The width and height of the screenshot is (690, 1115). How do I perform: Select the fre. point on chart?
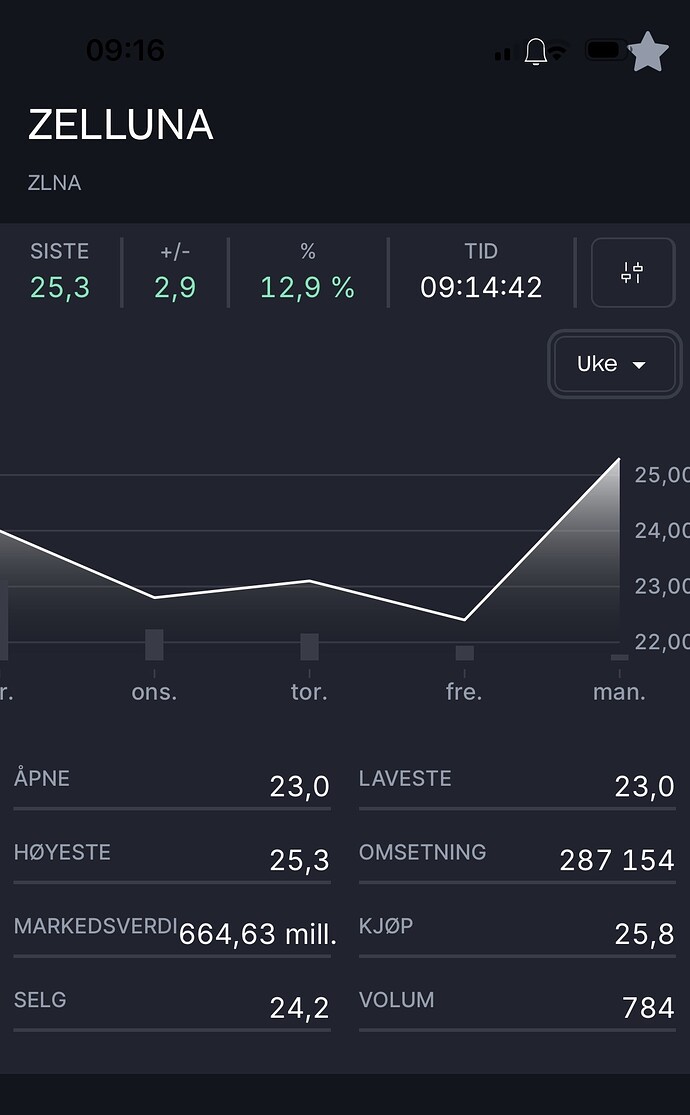(x=464, y=619)
